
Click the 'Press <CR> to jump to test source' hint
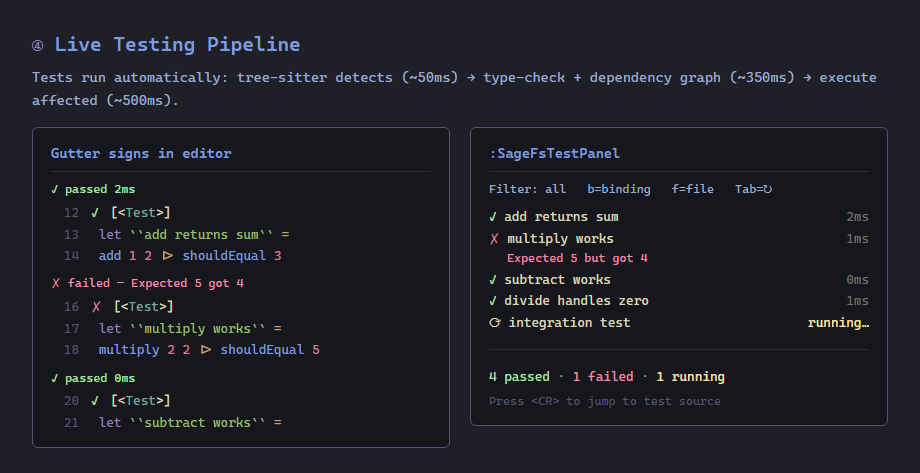[604, 401]
